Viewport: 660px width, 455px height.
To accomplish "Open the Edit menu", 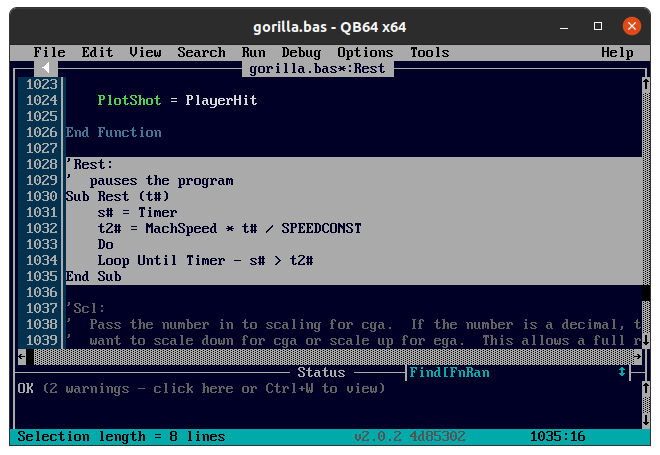I will (x=97, y=53).
